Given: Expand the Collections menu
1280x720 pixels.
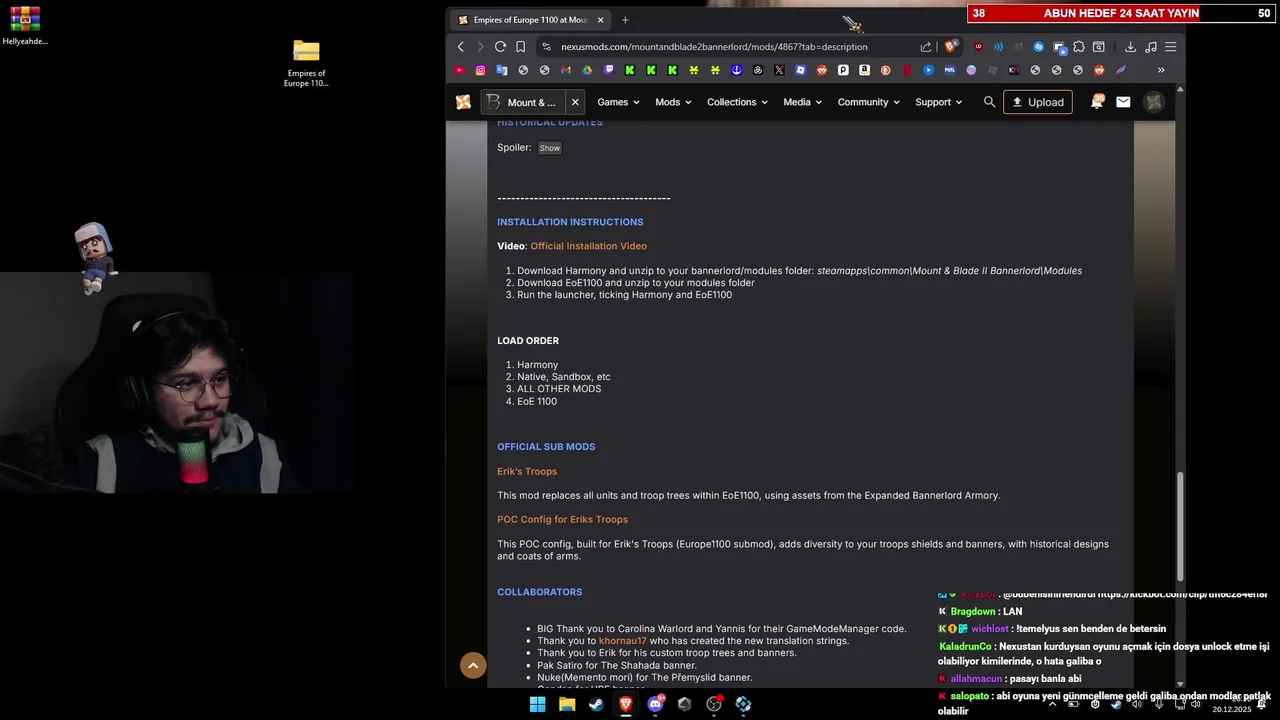Looking at the screenshot, I should [737, 102].
